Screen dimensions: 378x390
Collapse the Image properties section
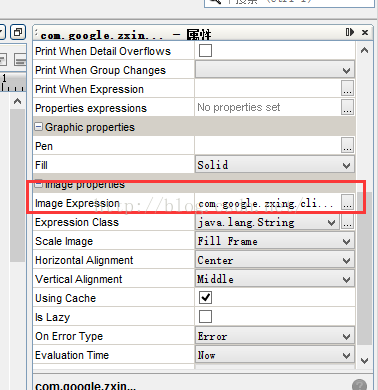(39, 184)
